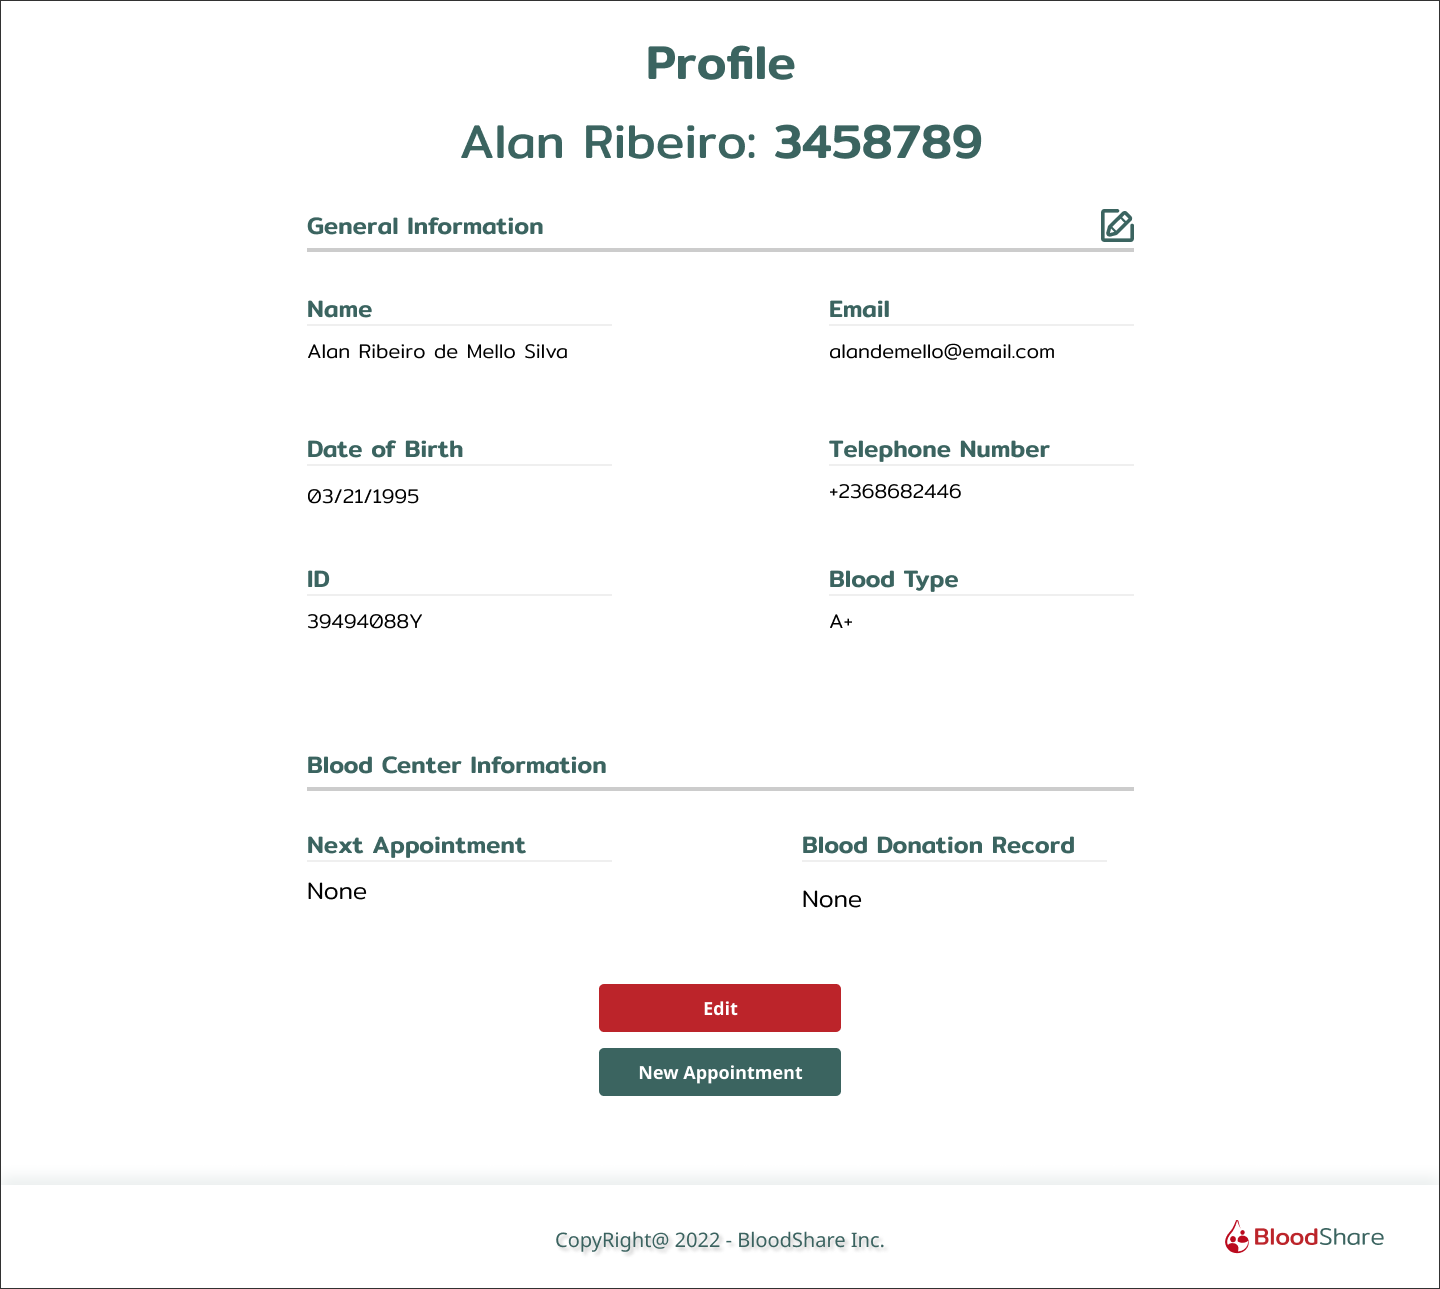Viewport: 1440px width, 1289px height.
Task: Click the Blood Type label
Action: pyautogui.click(x=893, y=579)
